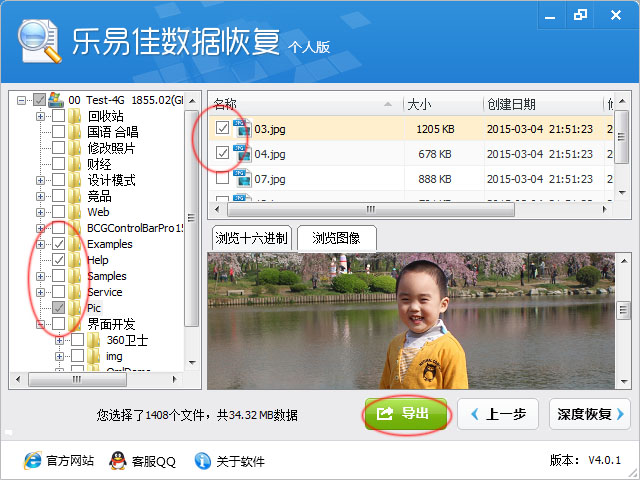Click the folder icon of 修改照片
Image resolution: width=640 pixels, height=480 pixels.
point(75,148)
